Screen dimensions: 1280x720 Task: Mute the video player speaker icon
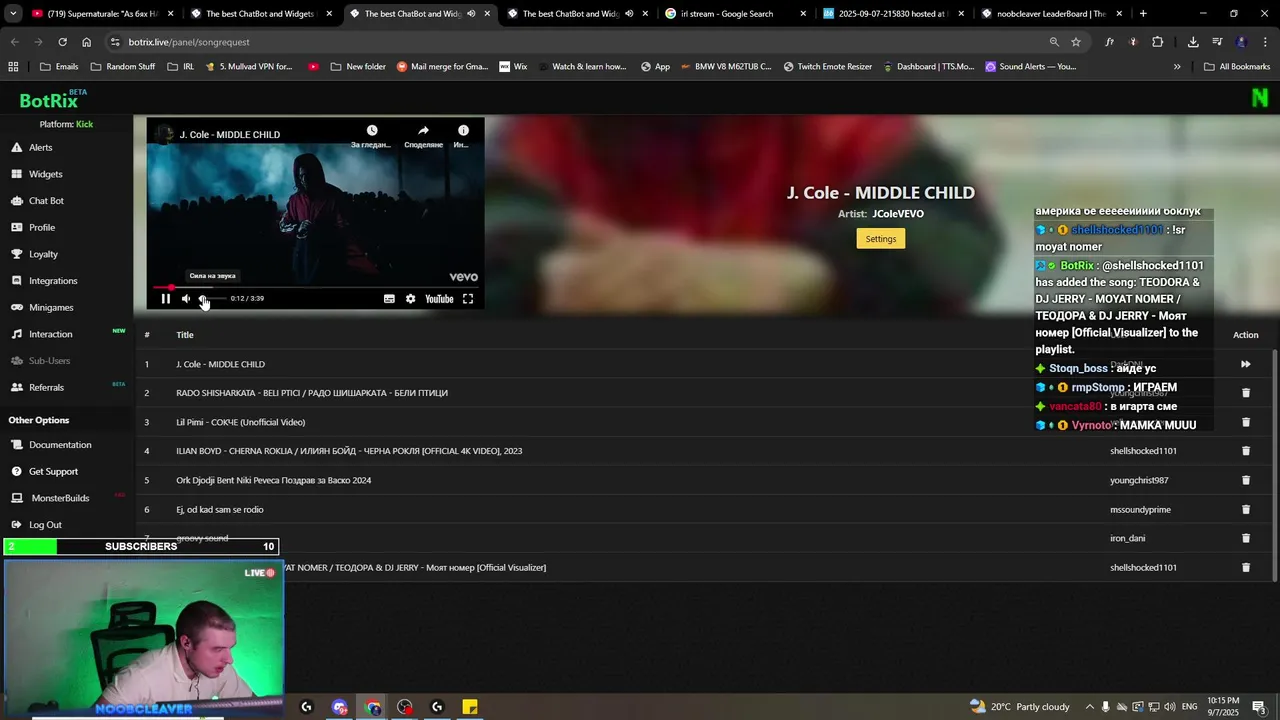click(186, 299)
